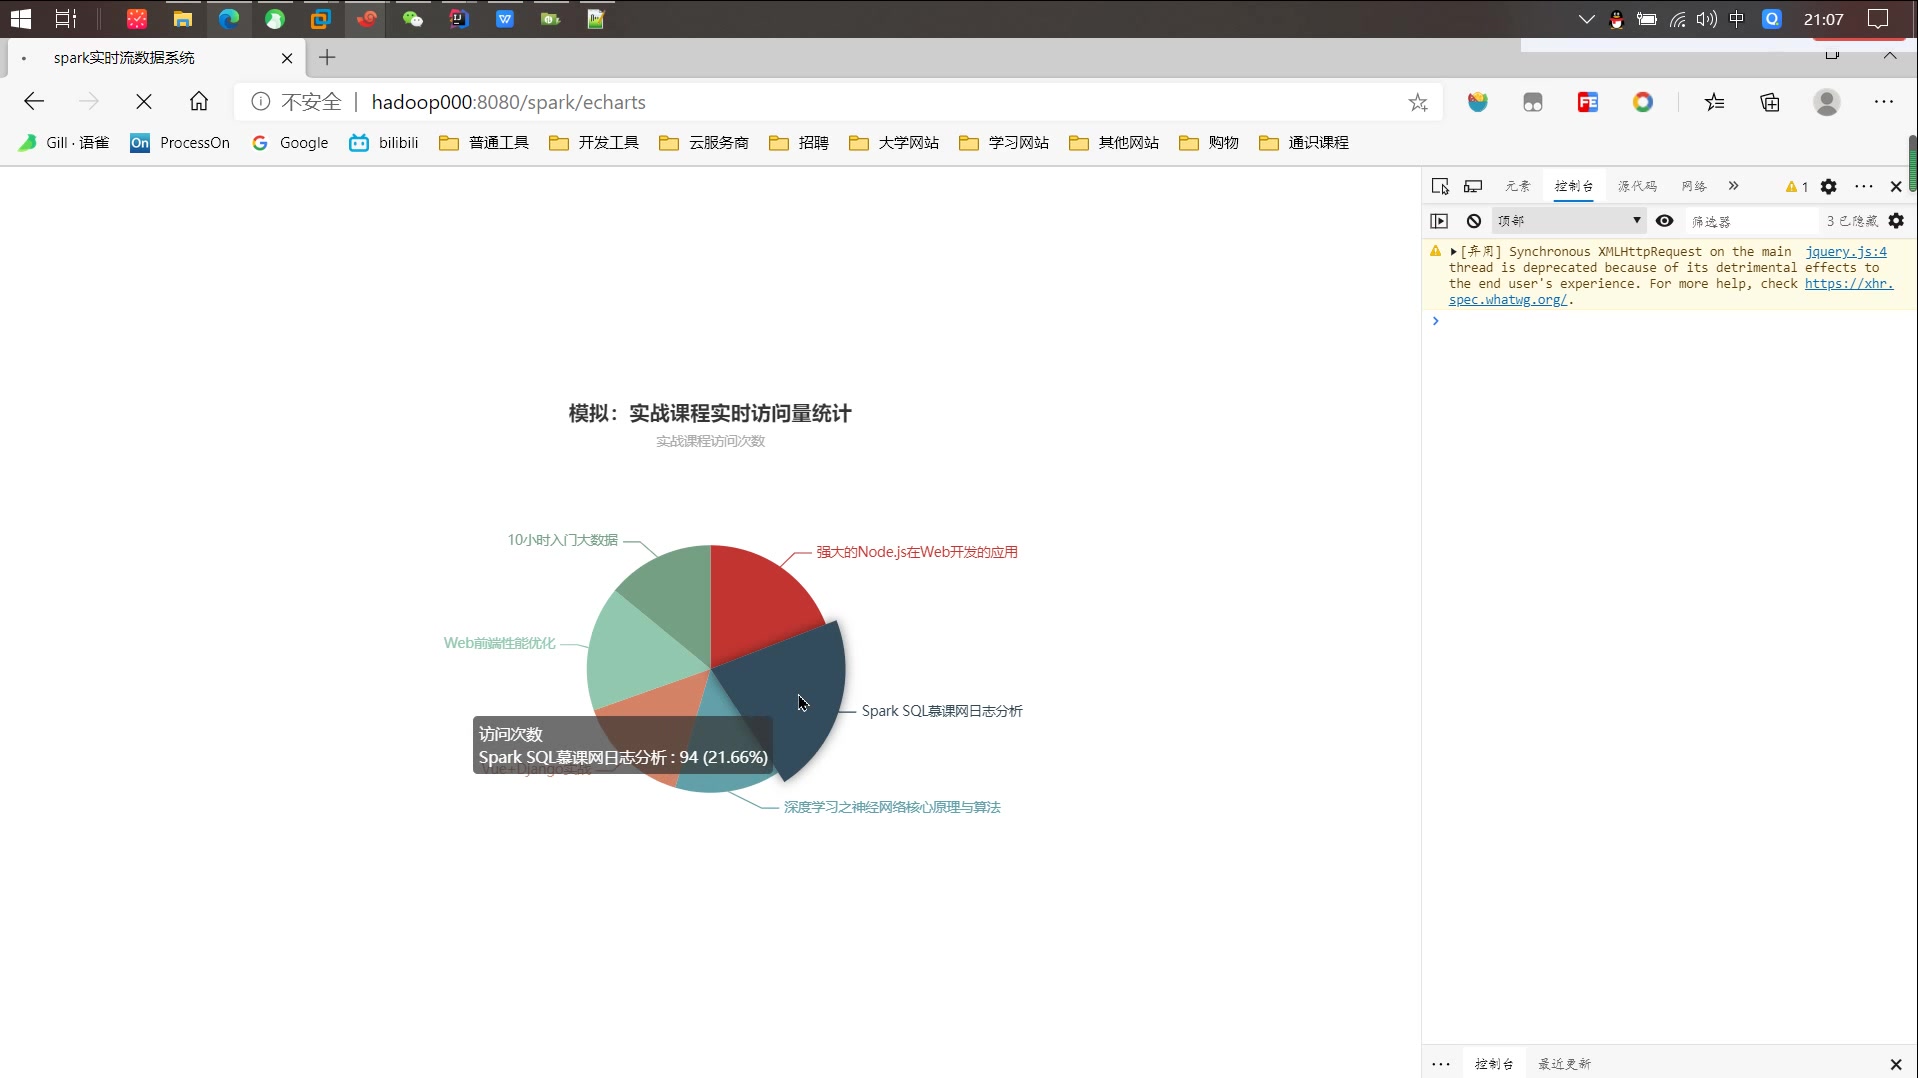1918x1078 pixels.
Task: Open DevTools settings with the gear icon
Action: tap(1828, 187)
